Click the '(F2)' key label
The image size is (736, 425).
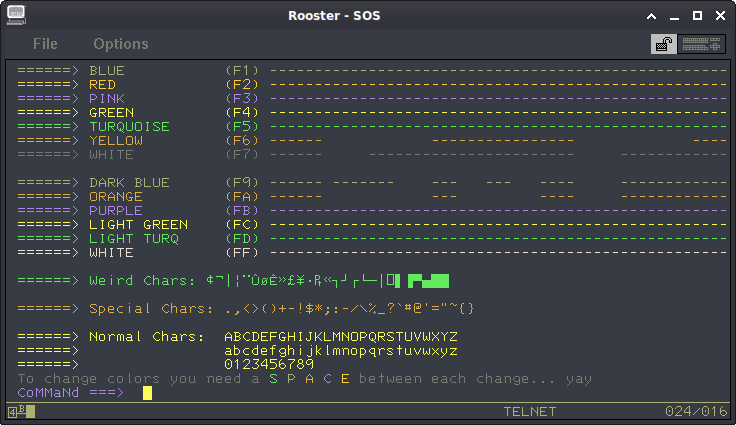[x=242, y=85]
